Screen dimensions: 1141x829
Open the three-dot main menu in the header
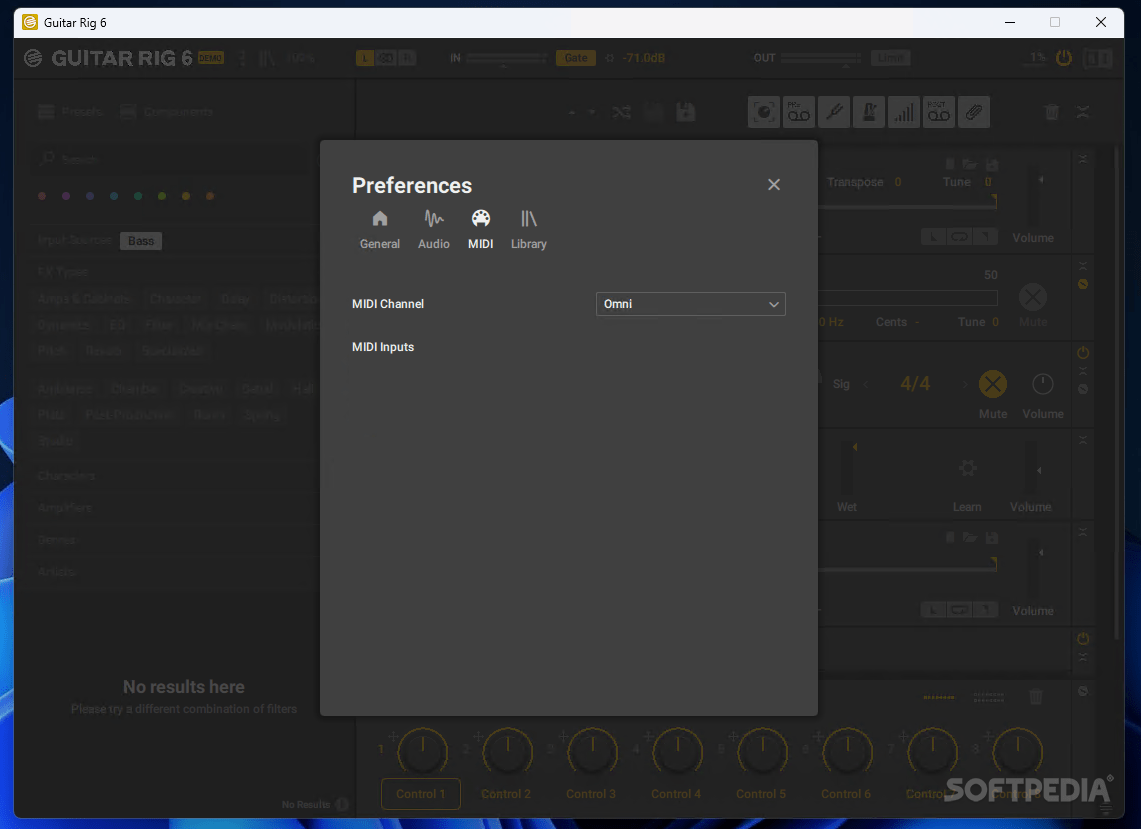point(243,58)
